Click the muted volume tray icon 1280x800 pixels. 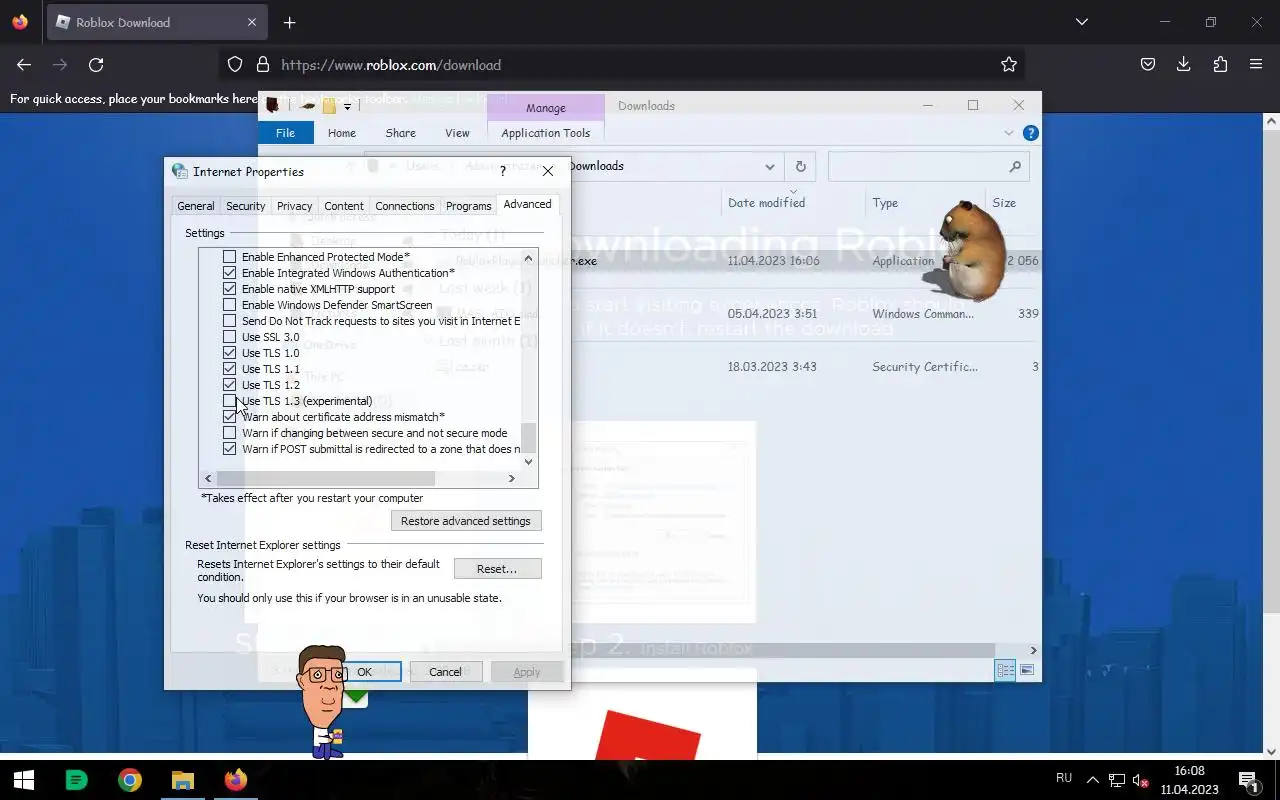coord(1139,780)
